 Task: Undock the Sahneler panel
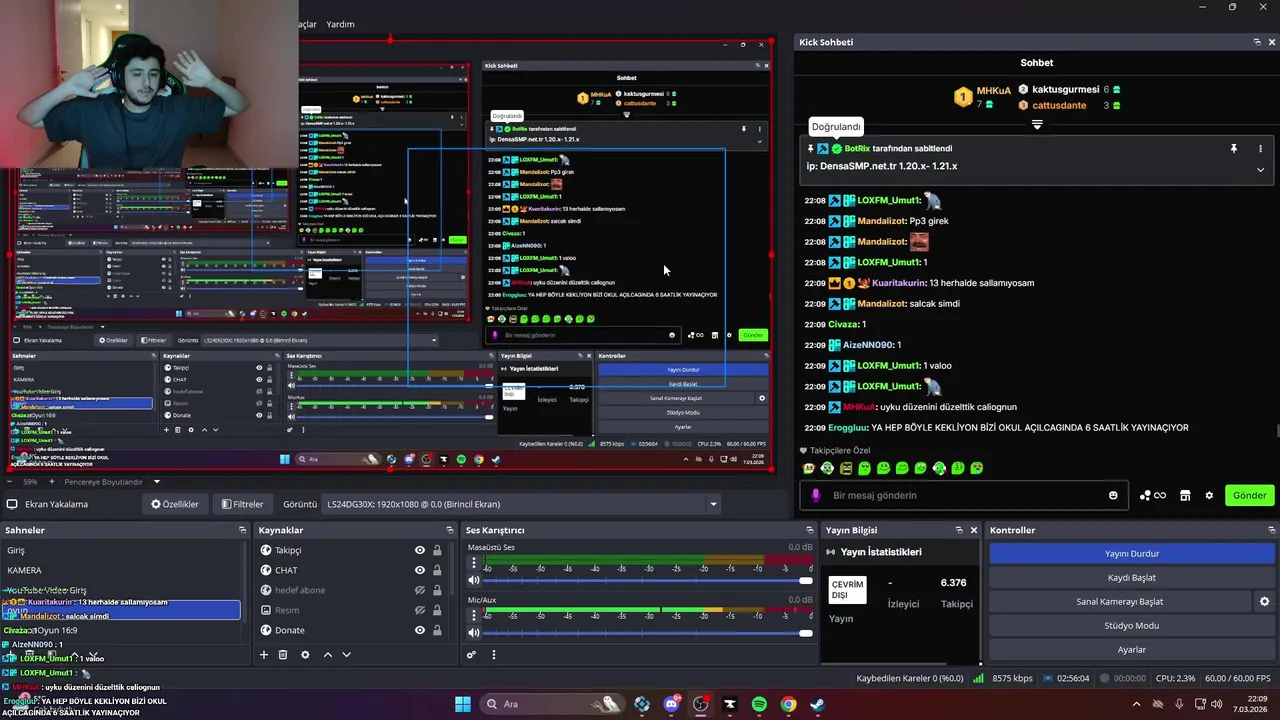(x=242, y=530)
